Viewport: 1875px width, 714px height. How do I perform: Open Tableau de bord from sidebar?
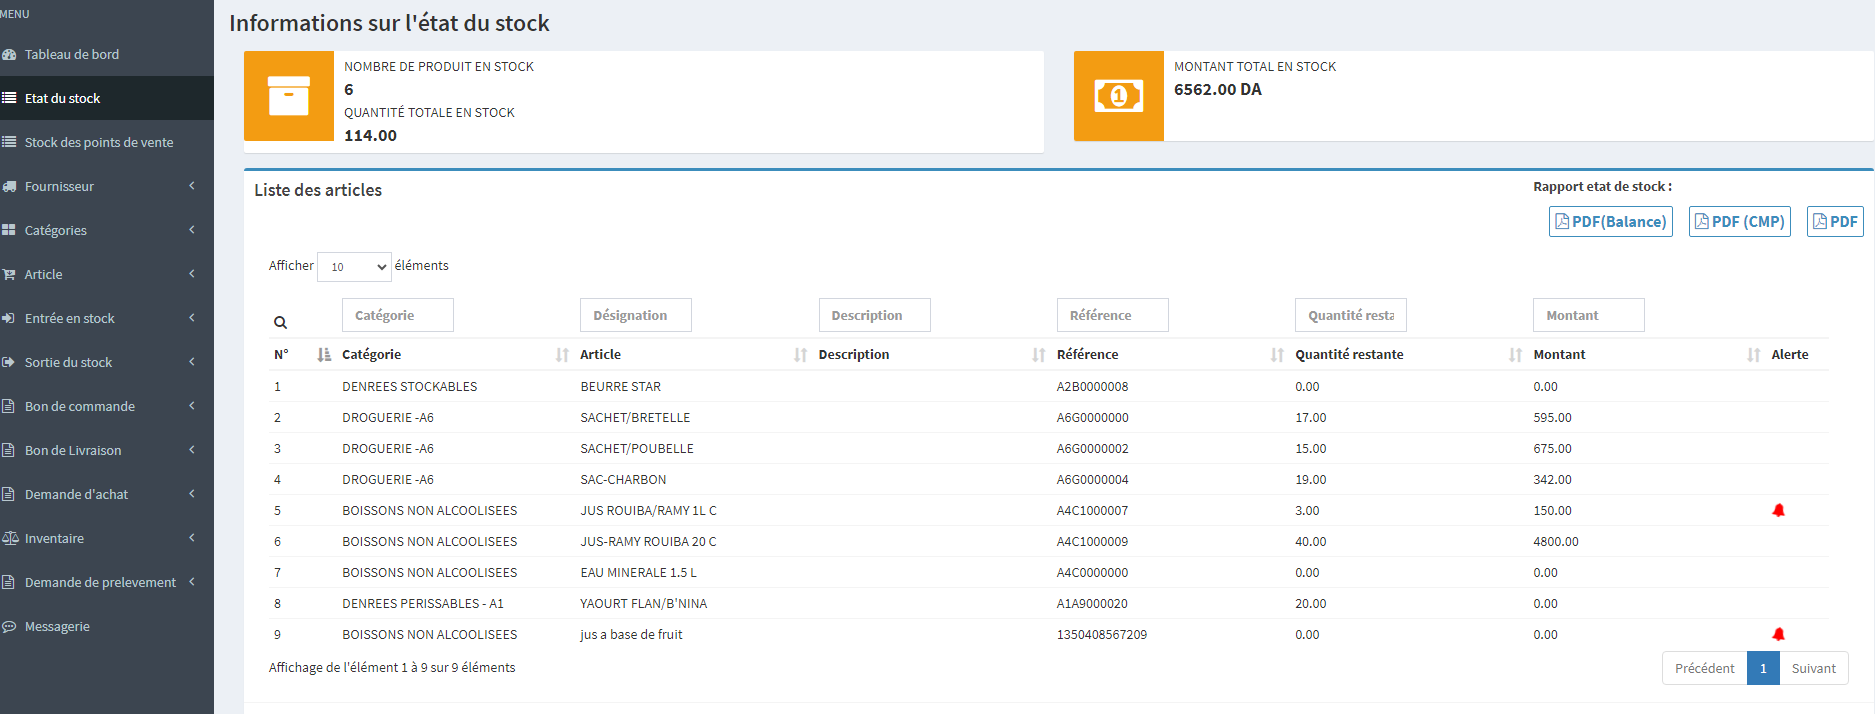[x=72, y=55]
